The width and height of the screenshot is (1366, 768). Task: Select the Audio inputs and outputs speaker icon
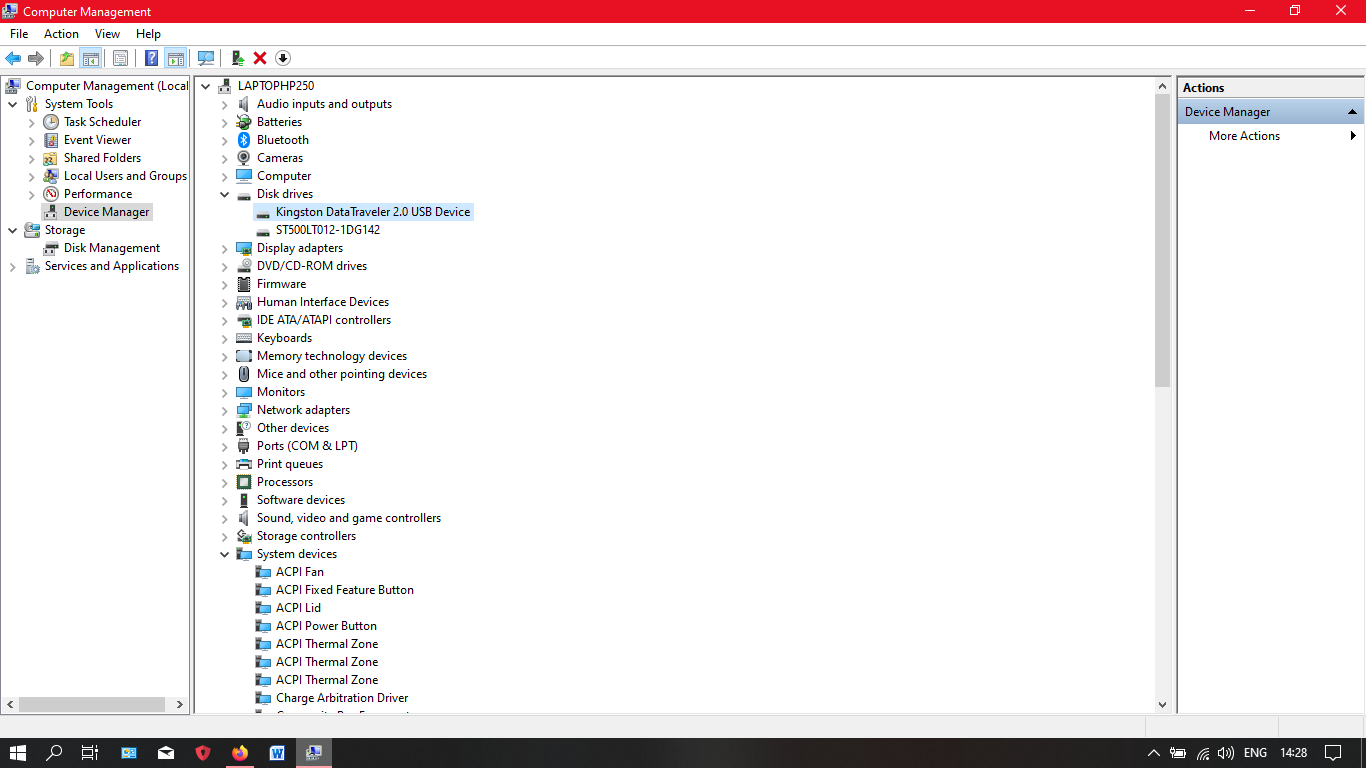click(x=243, y=104)
